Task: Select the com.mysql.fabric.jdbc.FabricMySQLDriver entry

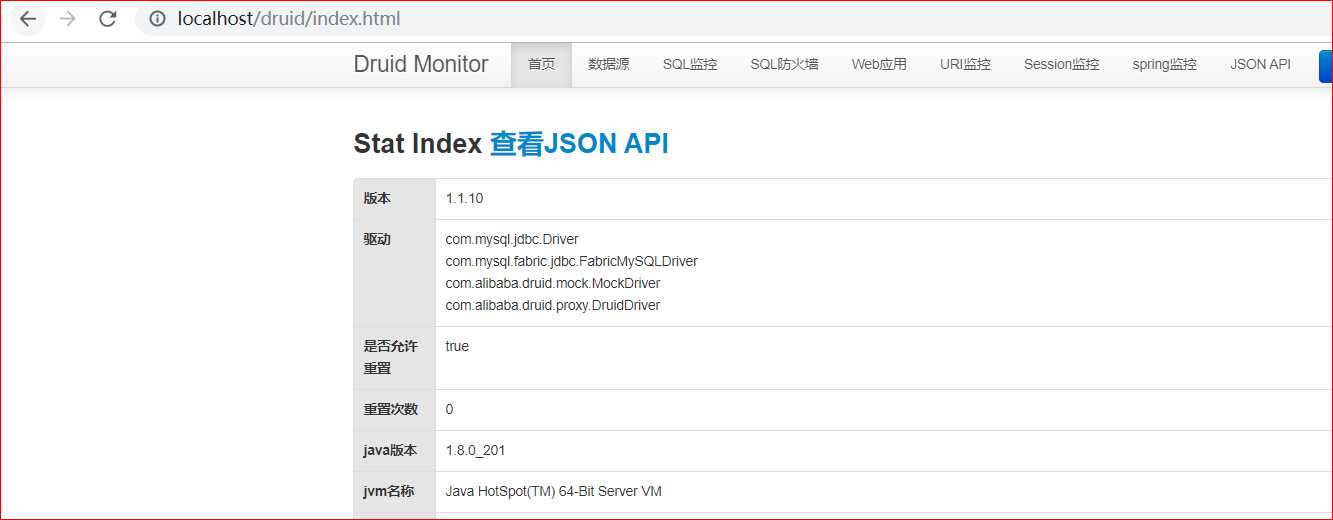Action: click(x=572, y=261)
